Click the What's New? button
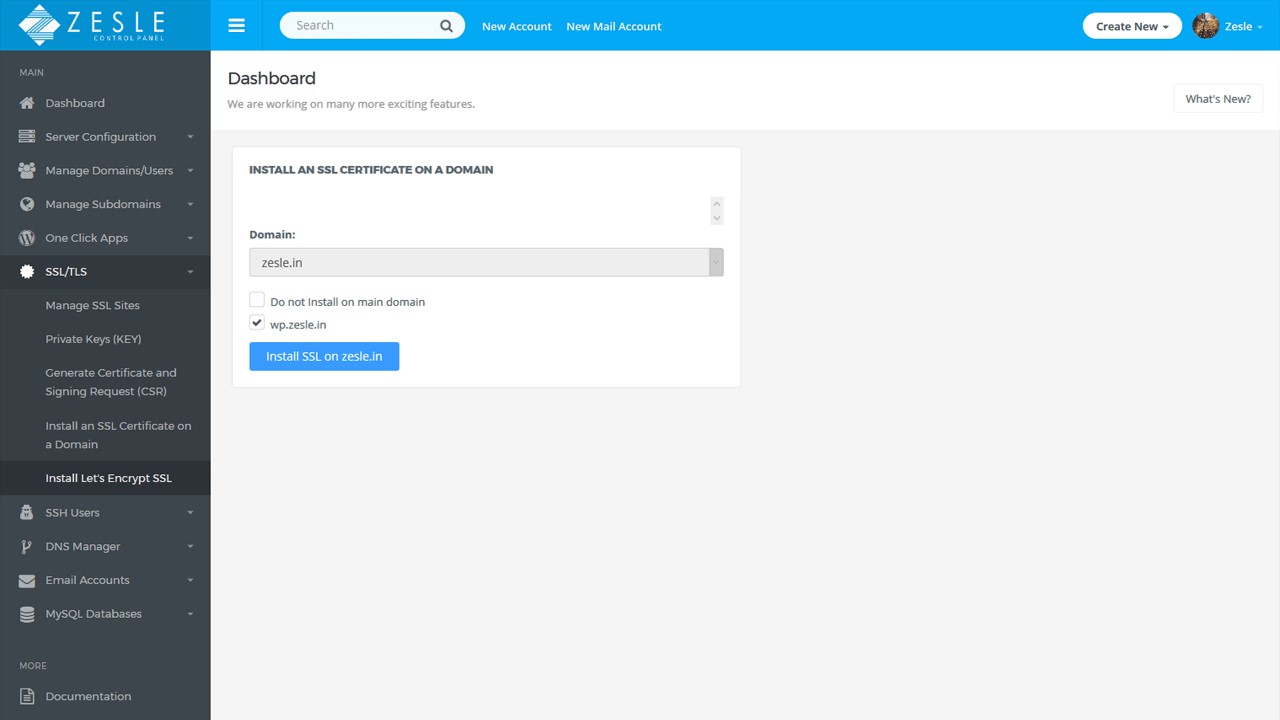This screenshot has height=720, width=1280. tap(1218, 98)
